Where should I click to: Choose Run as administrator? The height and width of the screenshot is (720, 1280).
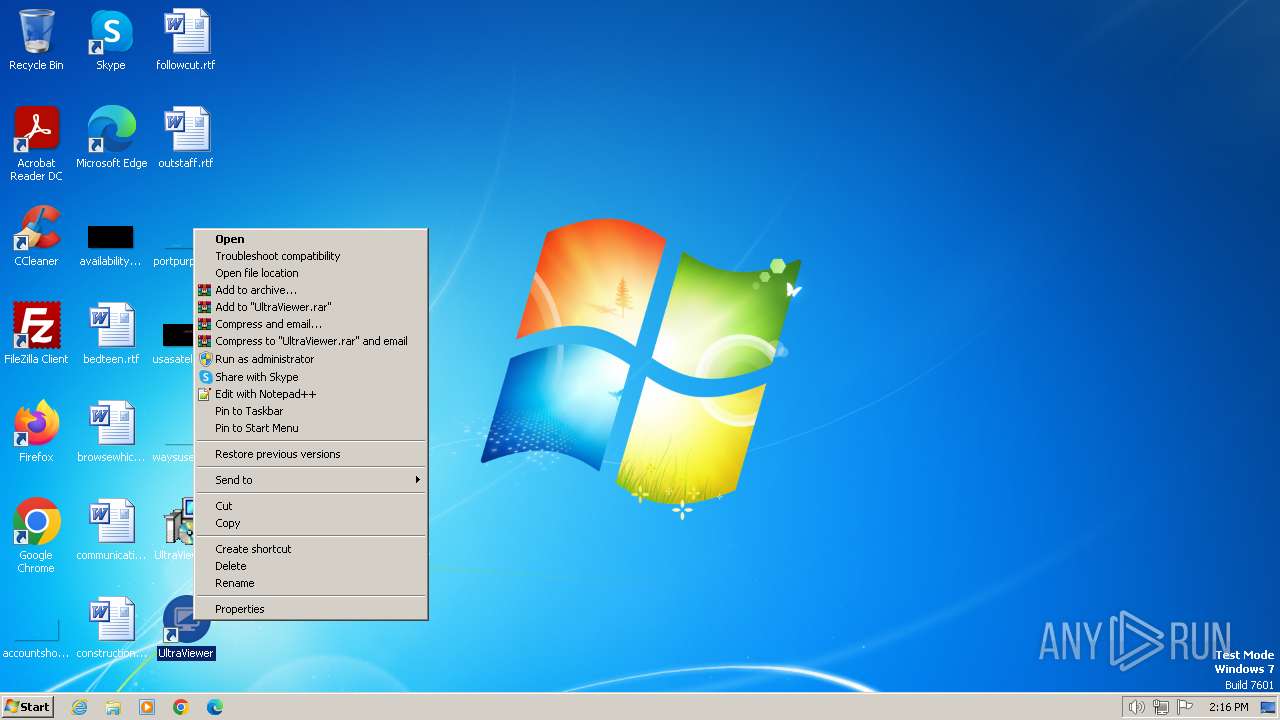click(x=311, y=359)
